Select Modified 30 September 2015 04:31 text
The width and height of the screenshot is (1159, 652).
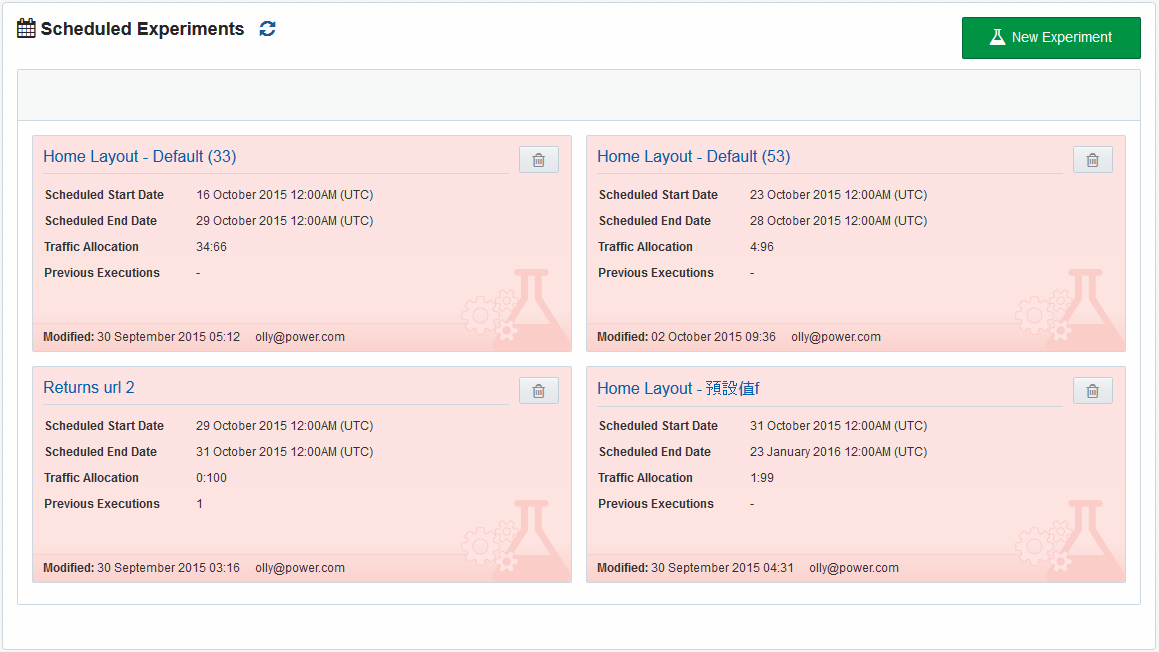coord(696,568)
